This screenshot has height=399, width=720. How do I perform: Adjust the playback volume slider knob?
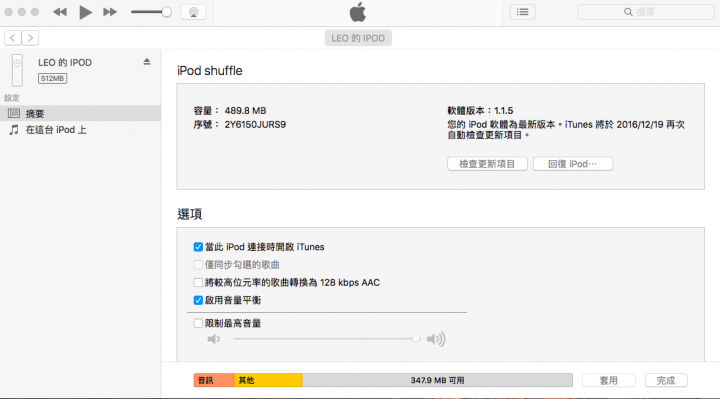coord(167,12)
